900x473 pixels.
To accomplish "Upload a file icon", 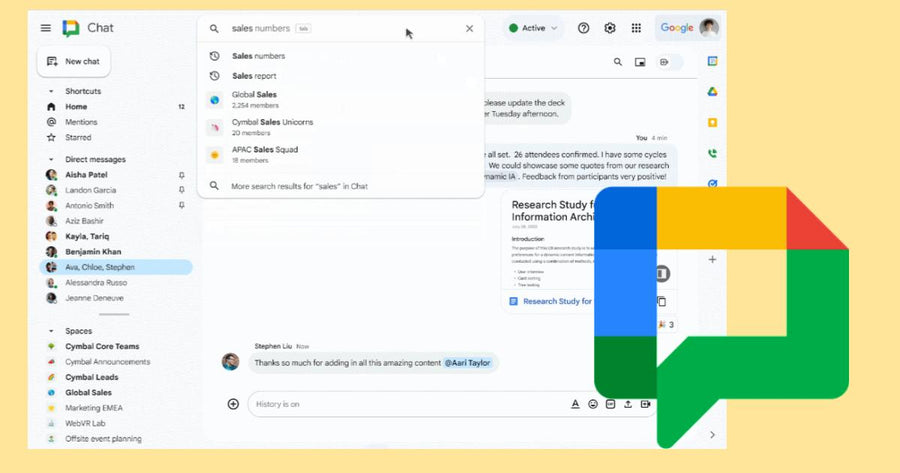I will click(628, 404).
